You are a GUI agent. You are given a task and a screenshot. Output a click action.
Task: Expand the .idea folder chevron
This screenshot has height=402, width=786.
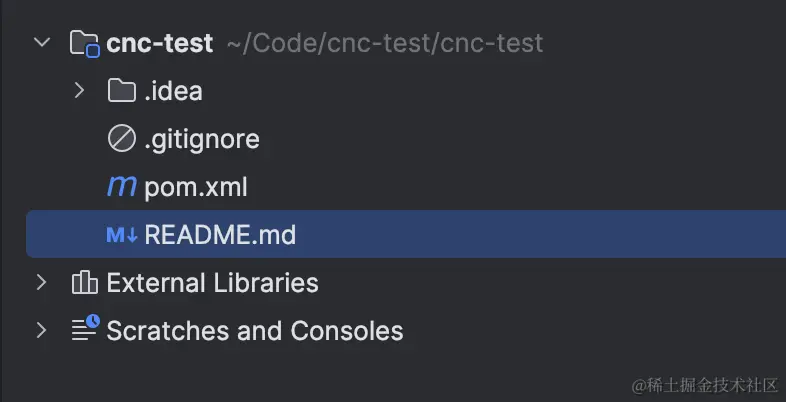click(79, 91)
